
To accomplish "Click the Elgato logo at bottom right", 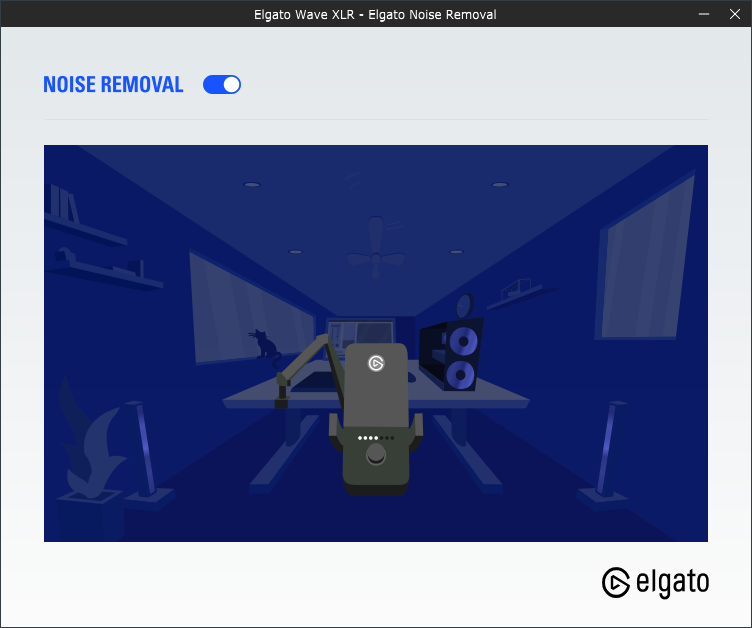I will [655, 582].
